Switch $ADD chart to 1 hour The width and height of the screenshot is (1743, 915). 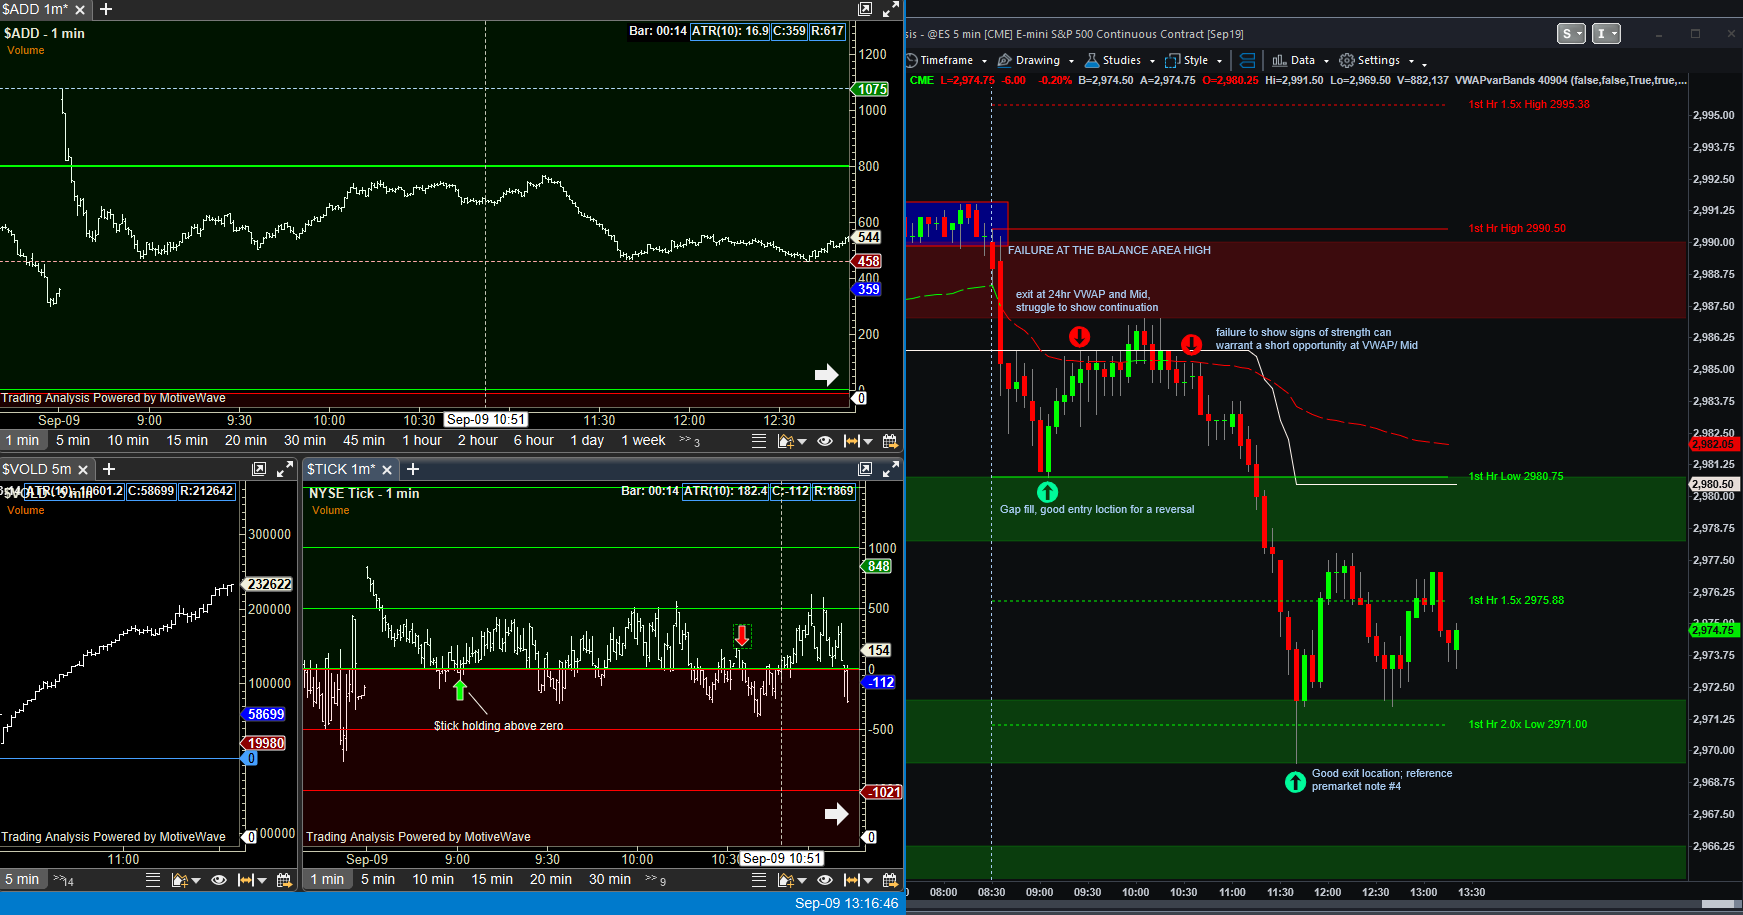pyautogui.click(x=422, y=441)
